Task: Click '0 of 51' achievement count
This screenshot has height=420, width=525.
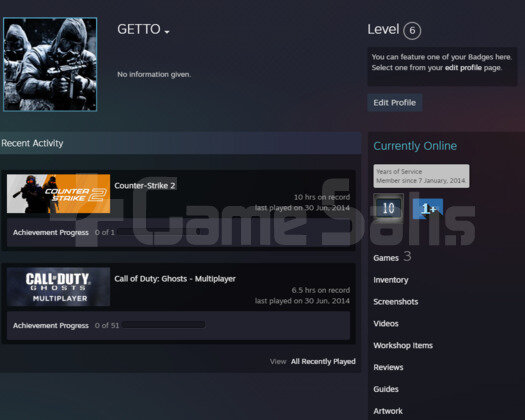Action: pyautogui.click(x=107, y=325)
